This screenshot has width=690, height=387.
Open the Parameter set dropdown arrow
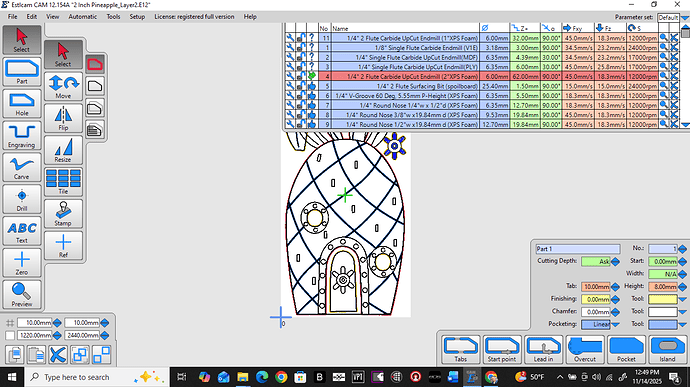(x=685, y=18)
